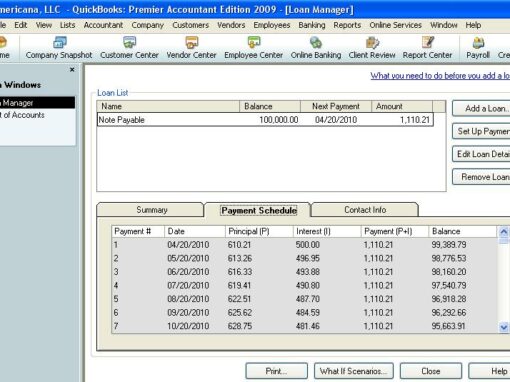Open the Employee Center toolbar icon
Screen dimensions: 510x382
253,48
